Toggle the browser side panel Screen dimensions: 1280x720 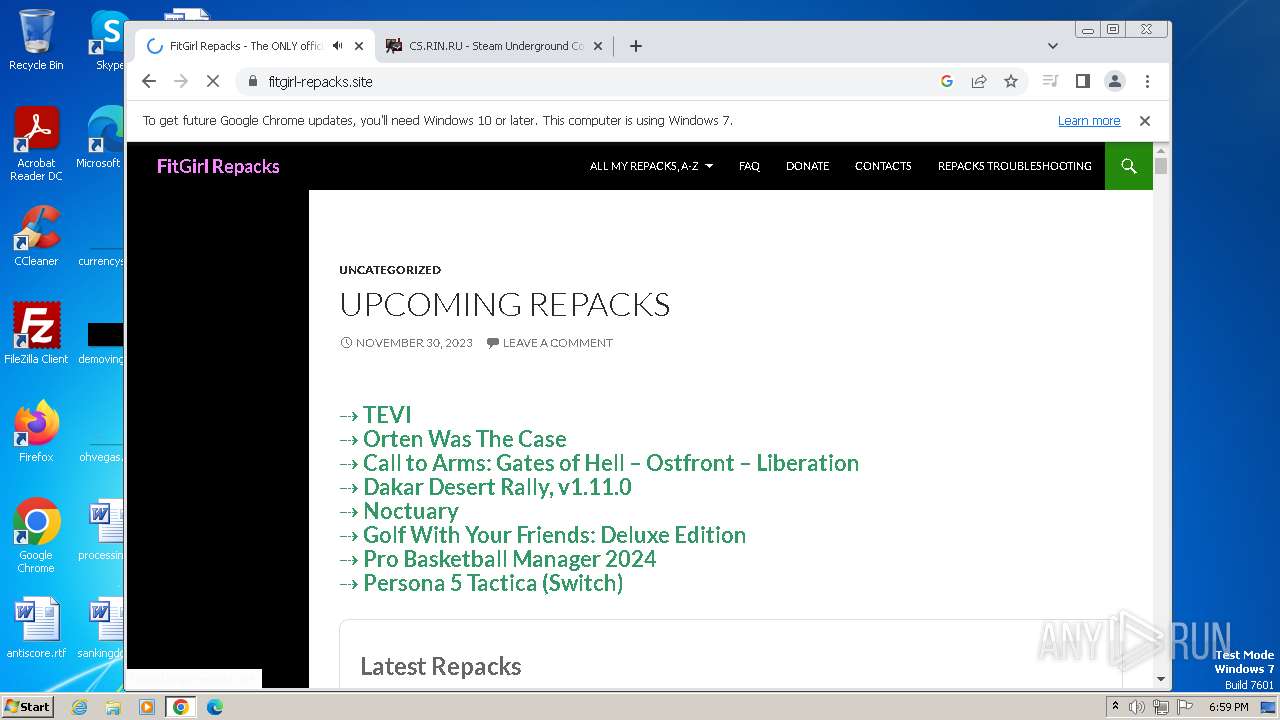point(1082,81)
